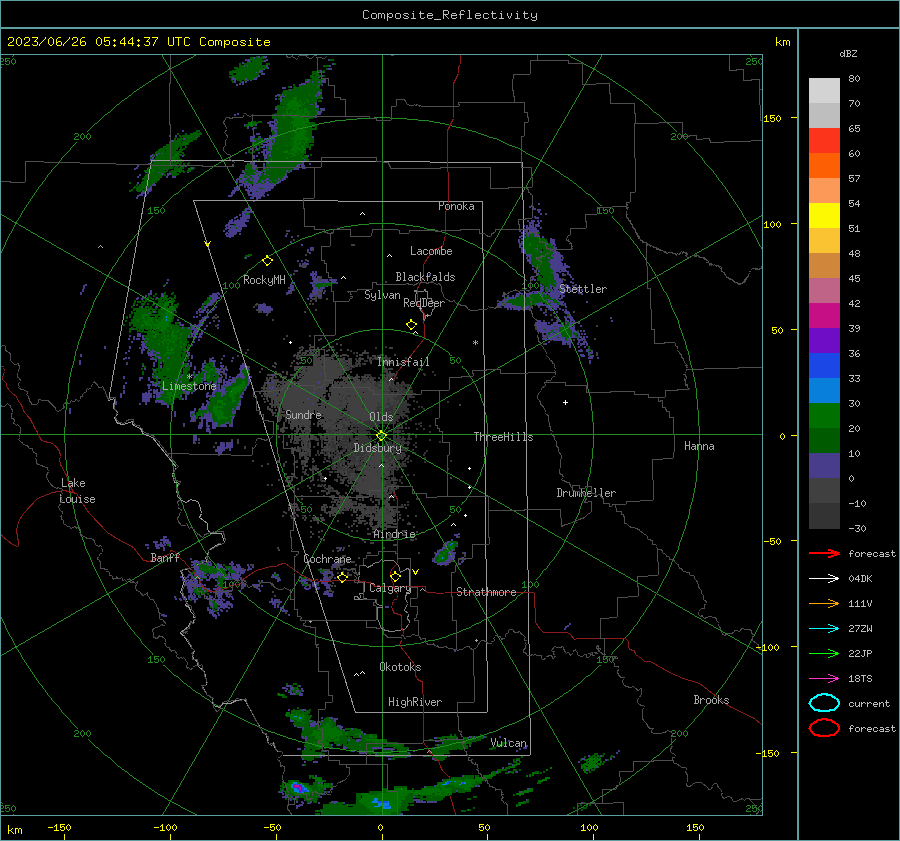
Task: Select the light blue 30-33 dBZ swatch
Action: [x=824, y=390]
